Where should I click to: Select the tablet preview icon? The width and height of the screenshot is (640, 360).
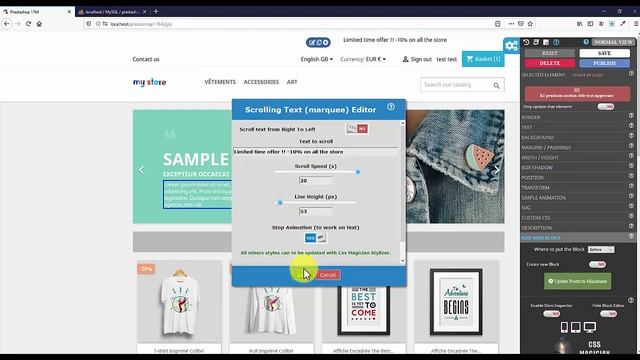(x=576, y=327)
